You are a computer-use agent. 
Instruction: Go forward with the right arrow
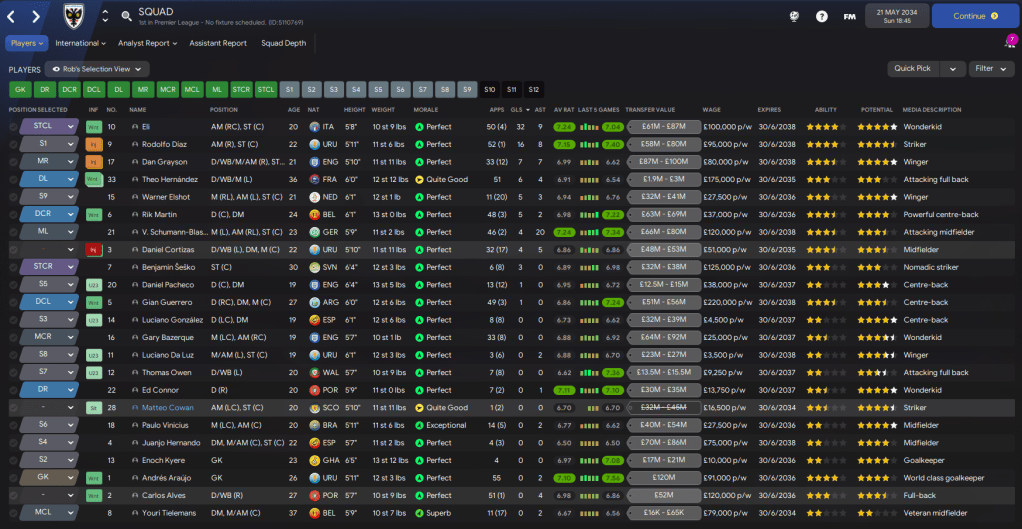coord(36,16)
